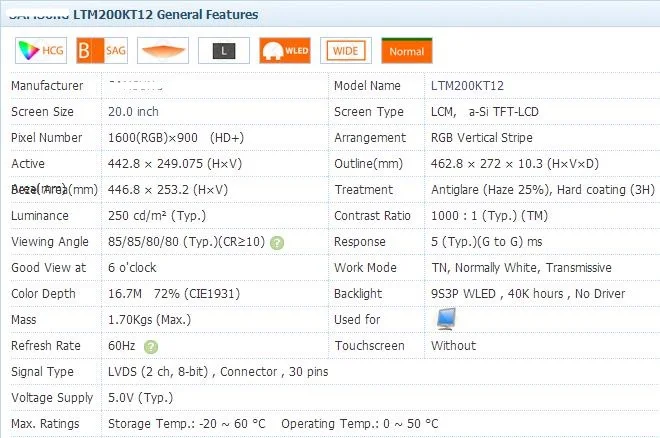Screen dimensions: 660x438
Task: Click the orange surface shape icon
Action: (163, 50)
